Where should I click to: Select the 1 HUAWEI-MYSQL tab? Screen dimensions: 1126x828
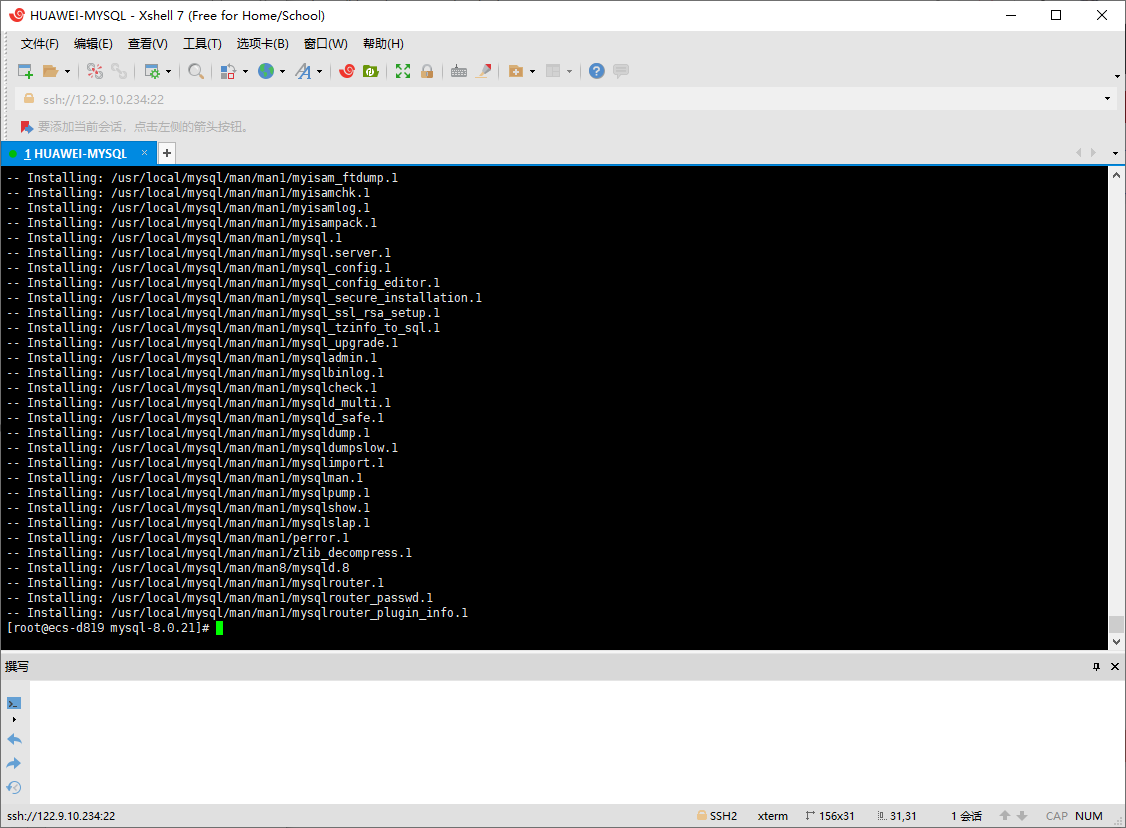(x=75, y=154)
